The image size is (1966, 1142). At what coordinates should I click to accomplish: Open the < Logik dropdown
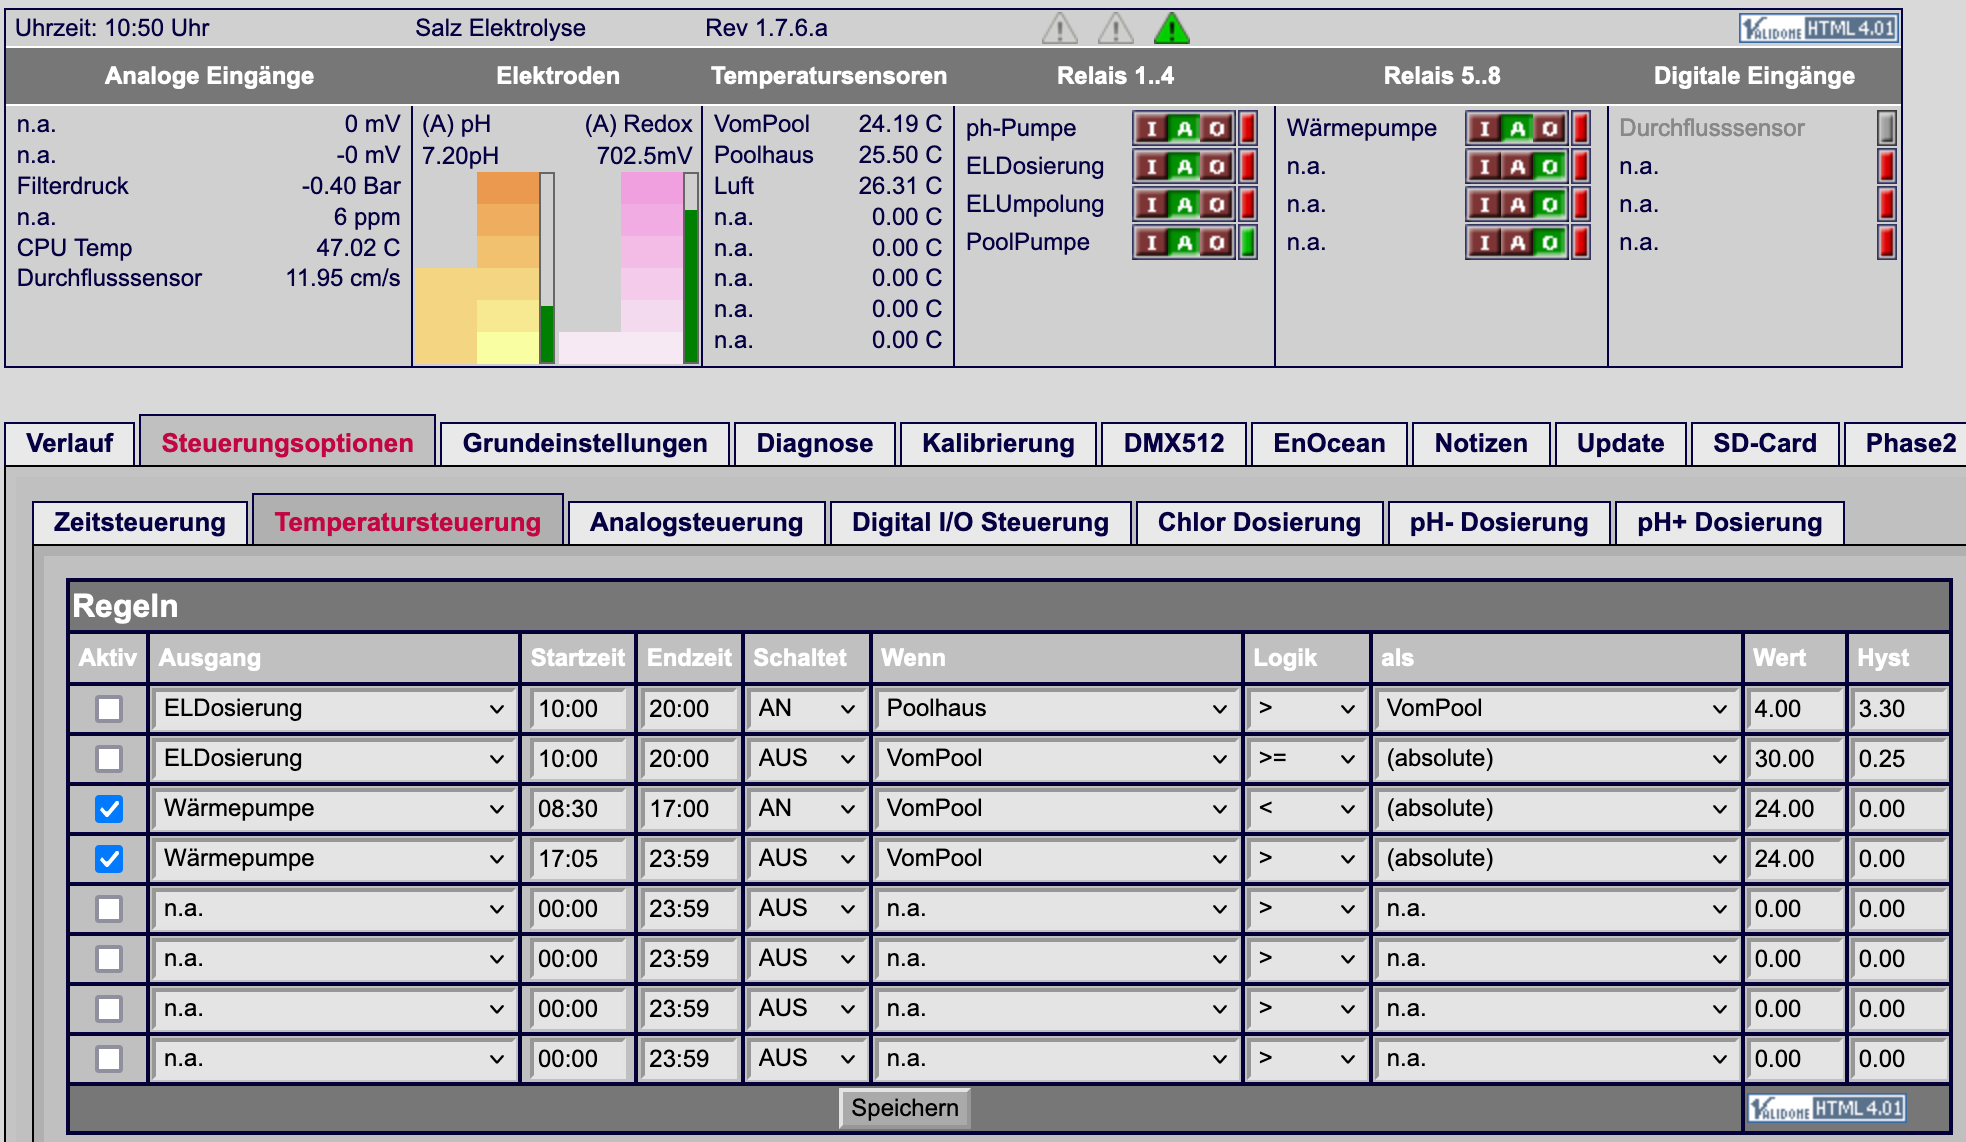click(1306, 808)
